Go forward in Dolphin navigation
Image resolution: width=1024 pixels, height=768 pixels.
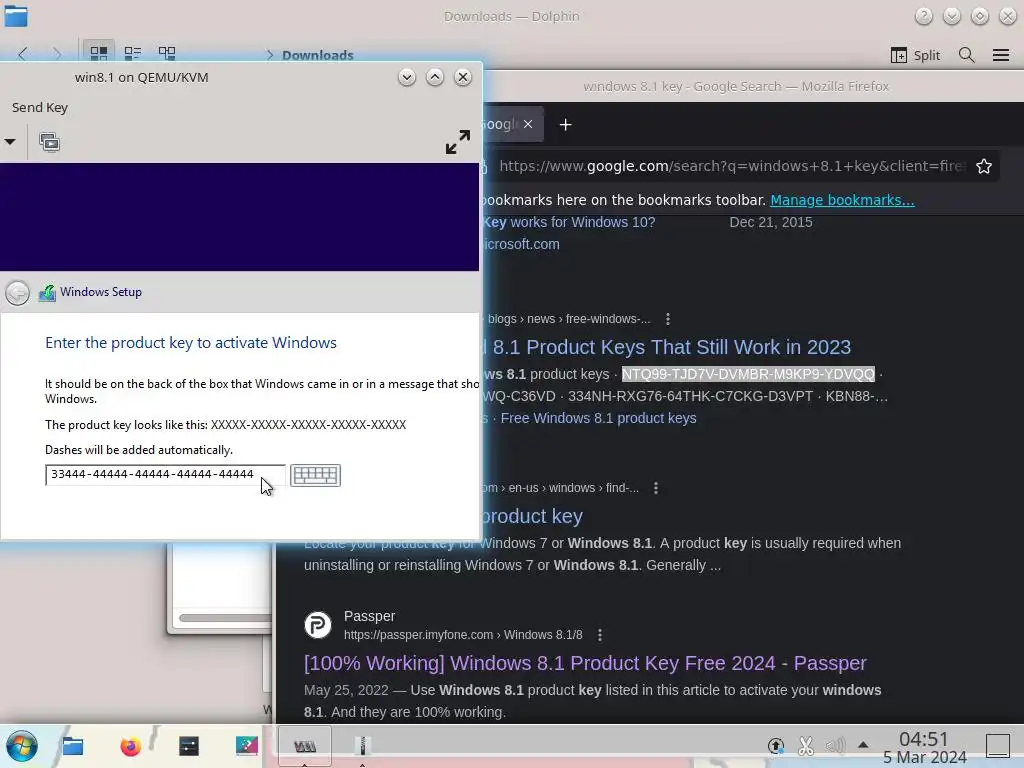point(57,54)
